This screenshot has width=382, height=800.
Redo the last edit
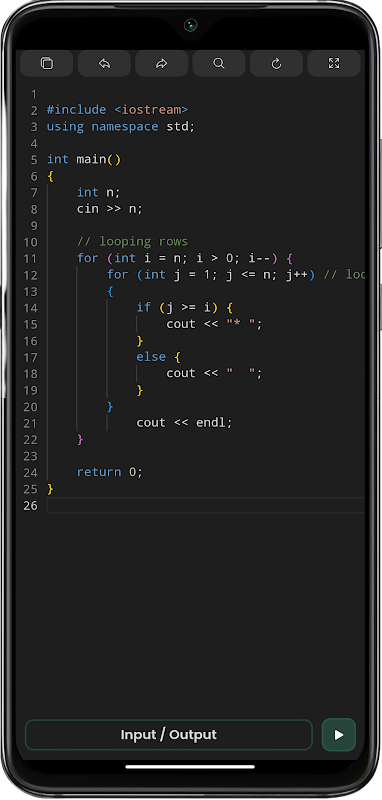pos(162,63)
